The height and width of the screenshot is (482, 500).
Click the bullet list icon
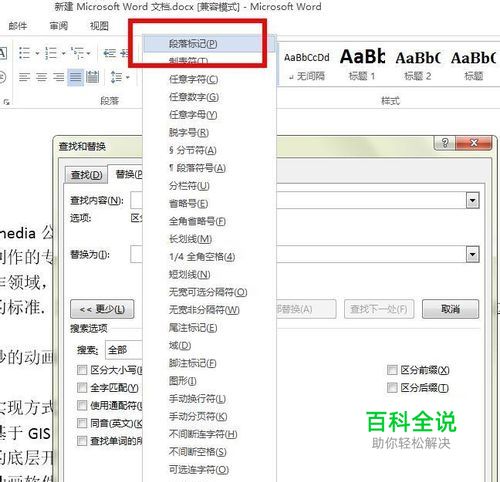point(25,53)
